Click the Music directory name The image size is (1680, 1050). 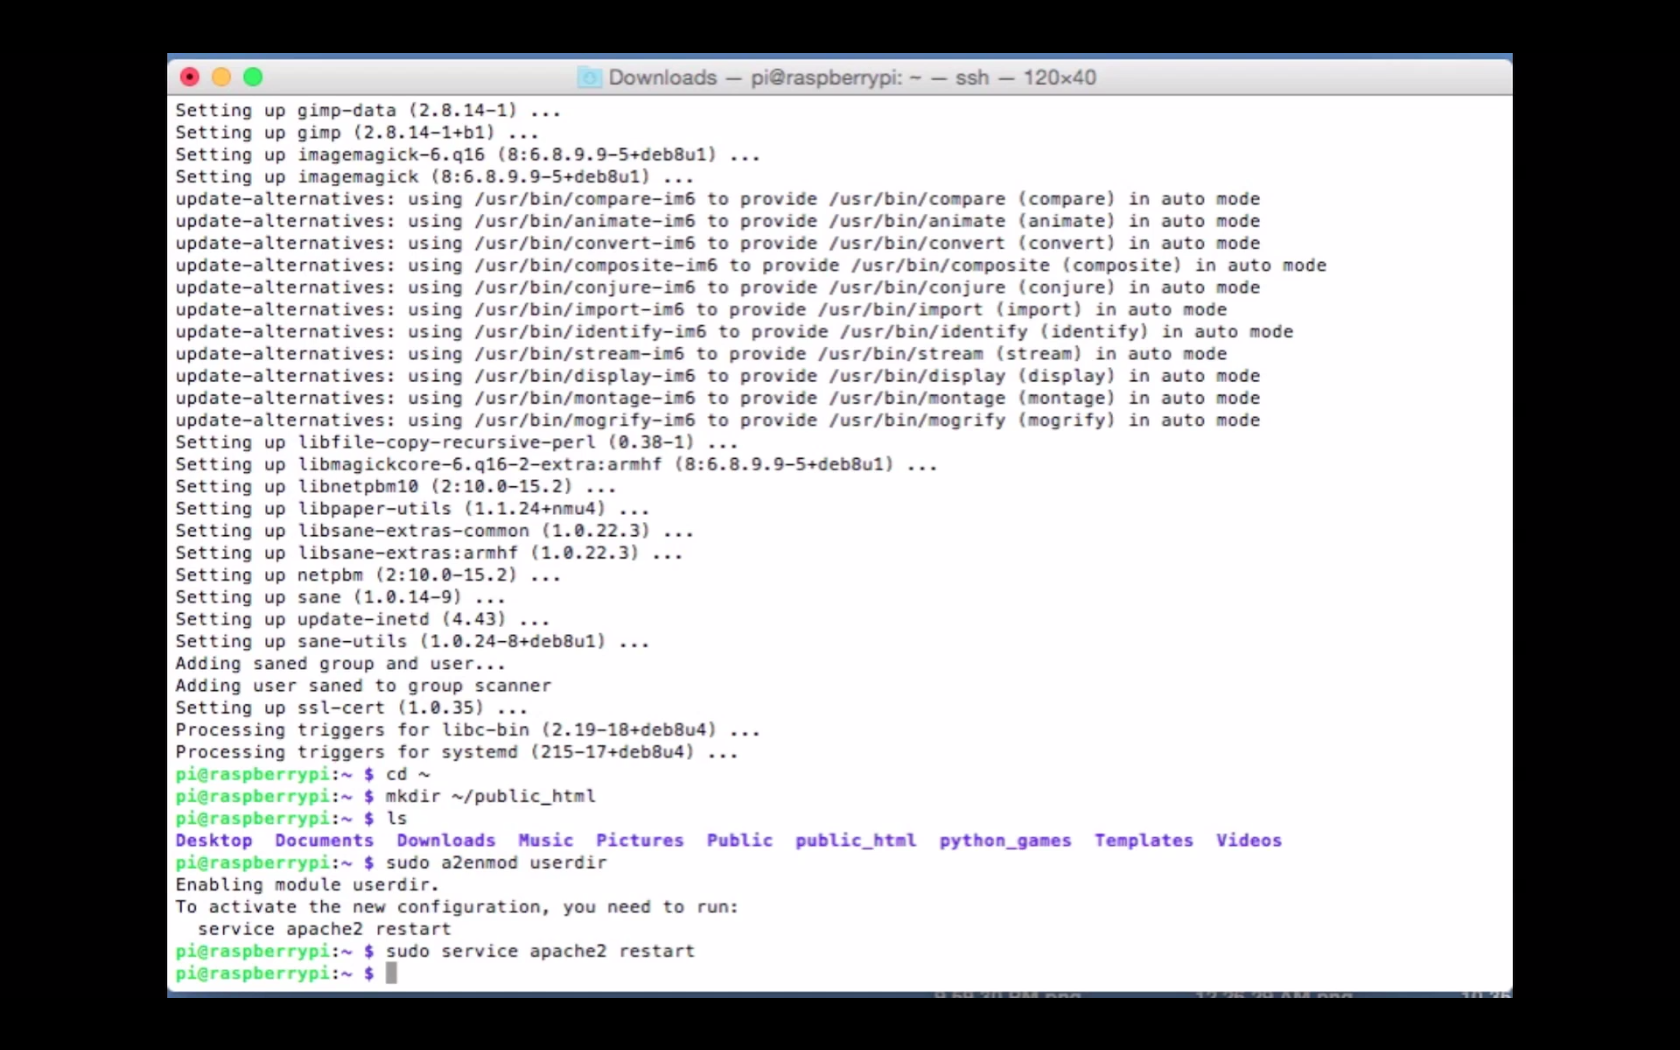(x=546, y=840)
